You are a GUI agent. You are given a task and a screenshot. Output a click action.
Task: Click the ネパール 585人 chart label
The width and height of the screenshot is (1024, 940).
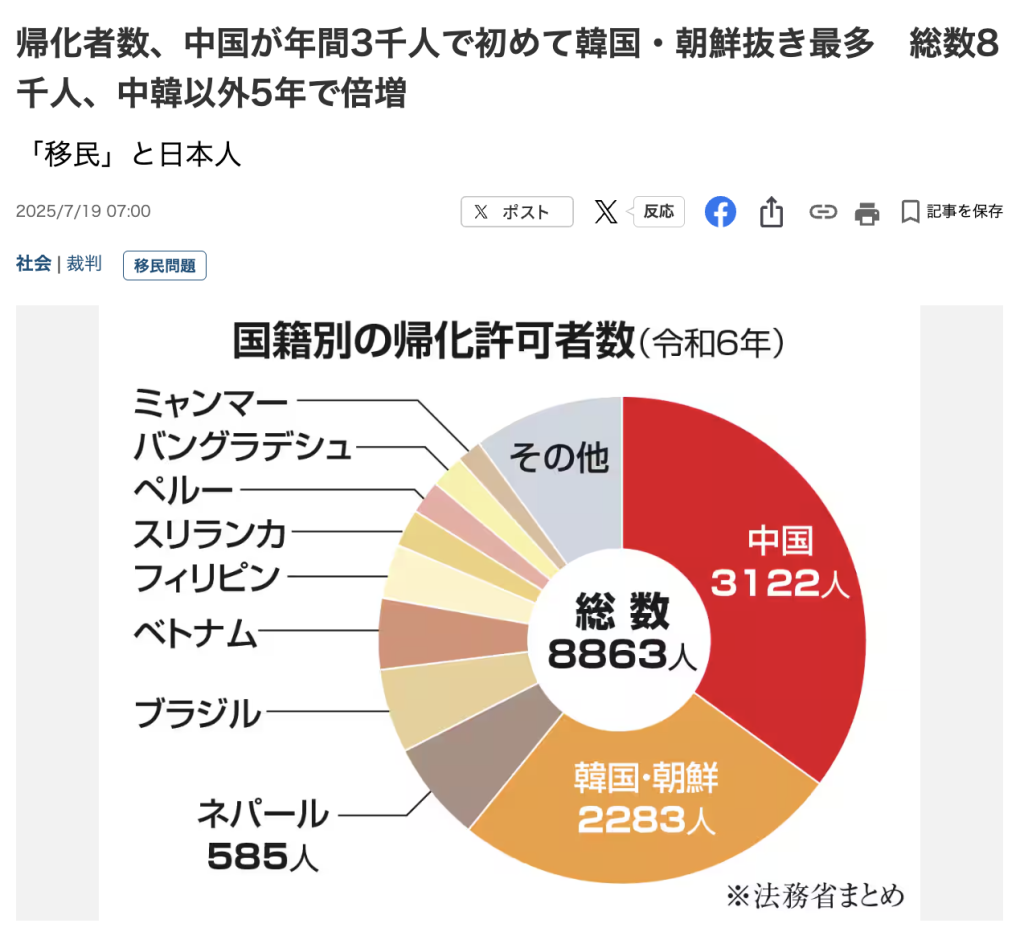264,834
